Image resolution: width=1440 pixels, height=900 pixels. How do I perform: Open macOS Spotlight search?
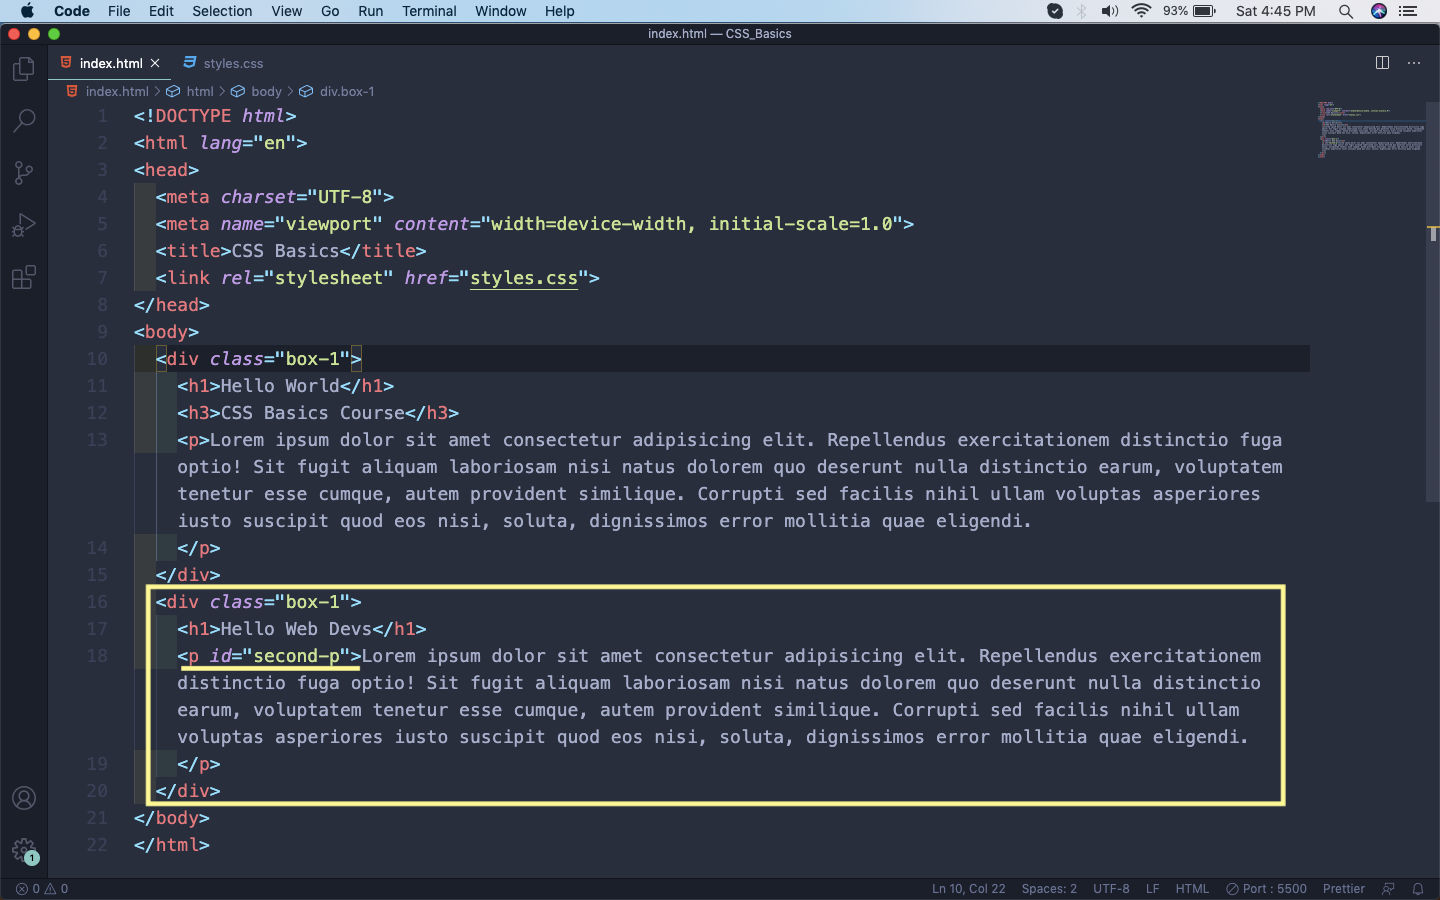(1346, 11)
